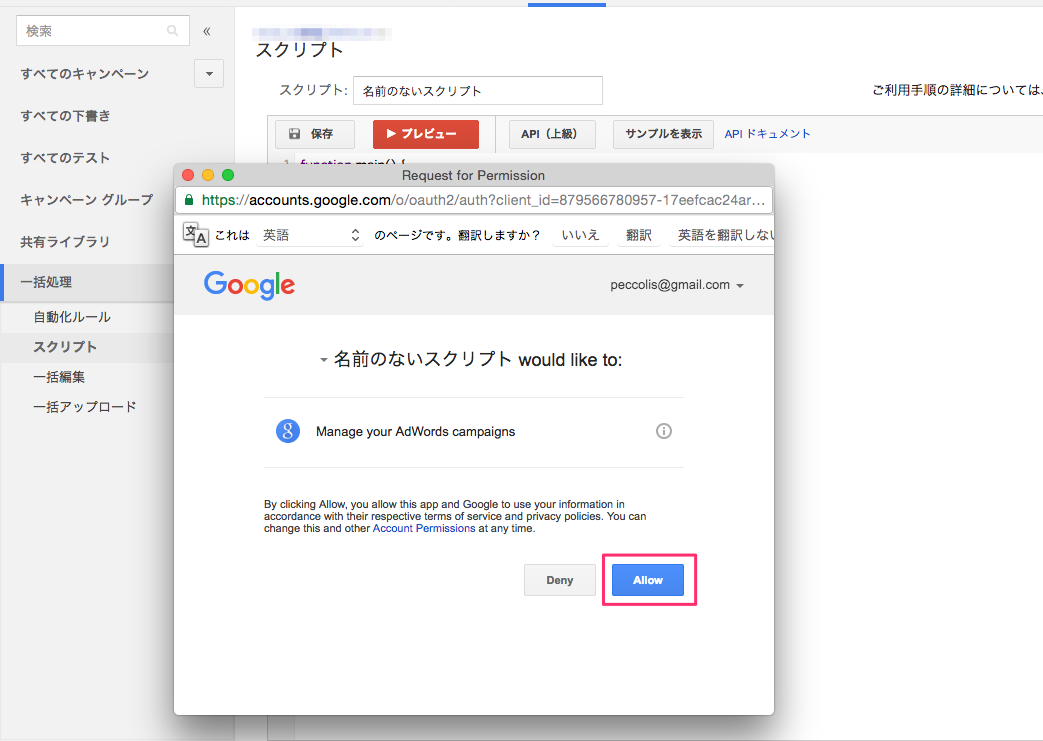Select すべてのキャンペーン in sidebar
1043x741 pixels.
[84, 74]
